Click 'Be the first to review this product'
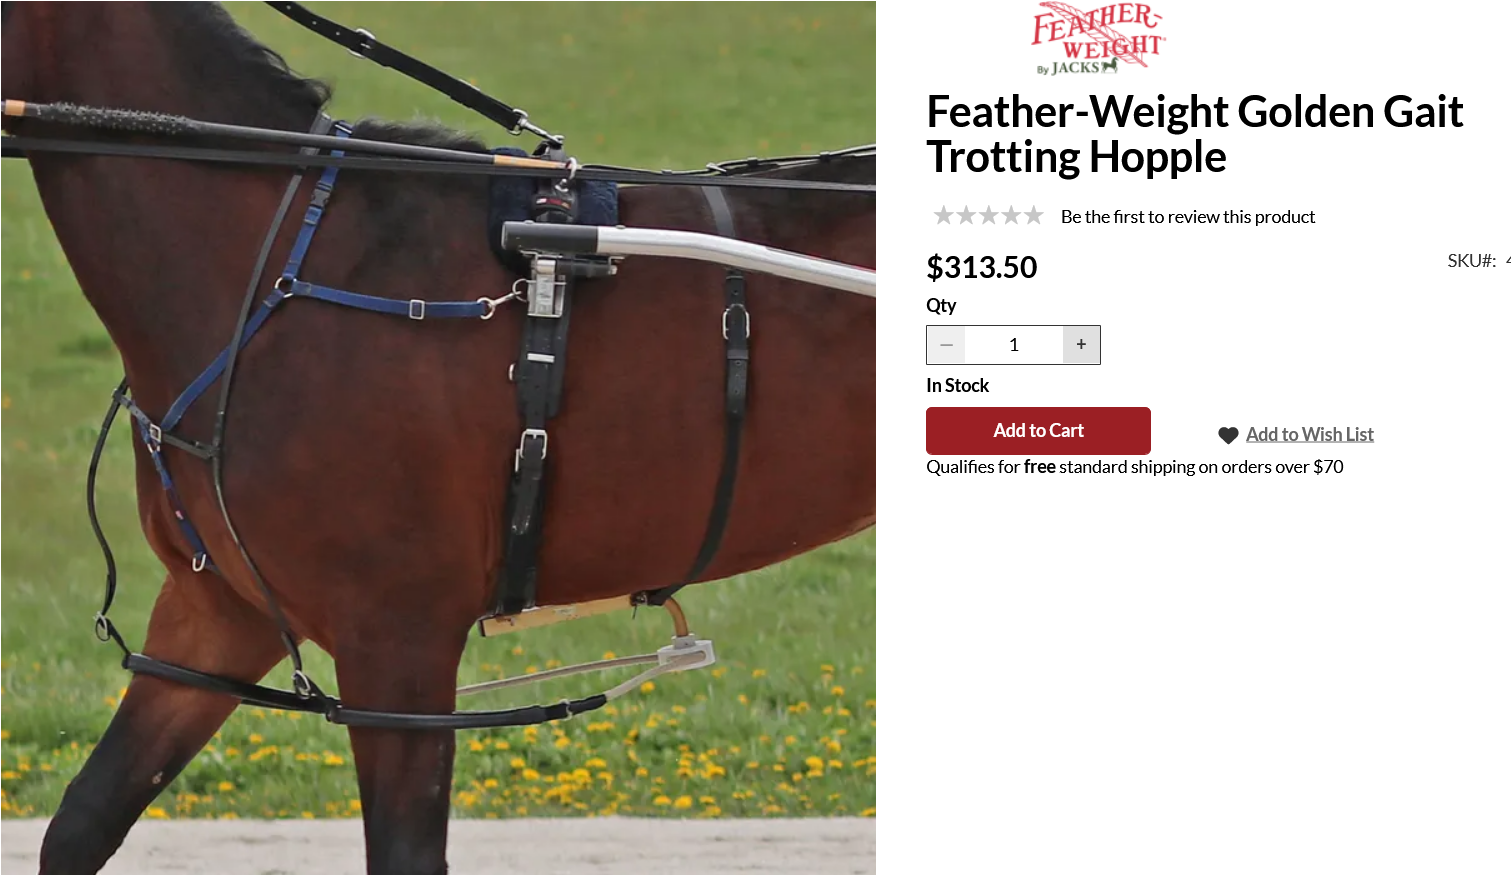1511x875 pixels. click(x=1188, y=217)
